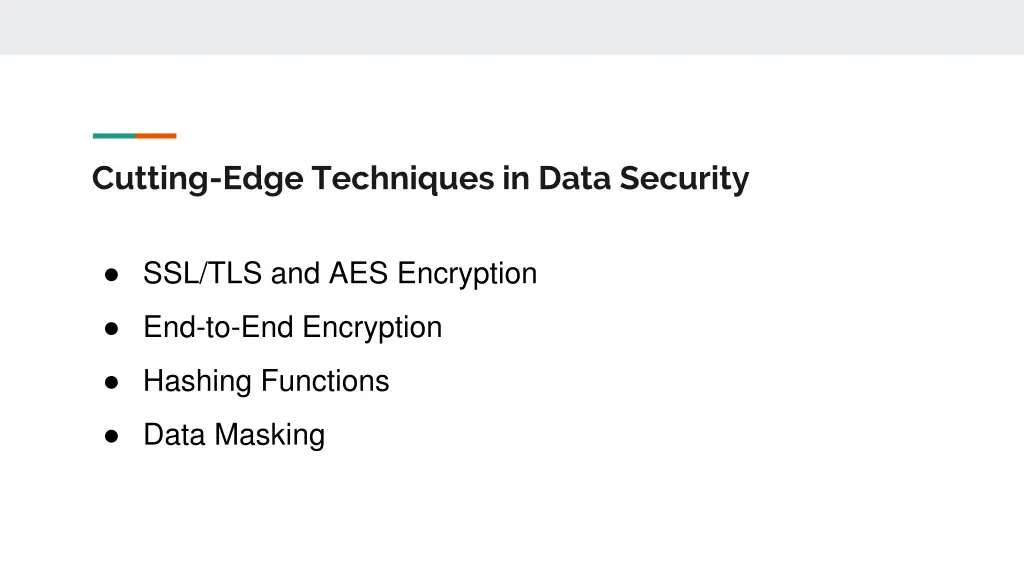Select the "SSL/TLS and AES Encryption" bullet text
The width and height of the screenshot is (1024, 576).
pos(340,273)
